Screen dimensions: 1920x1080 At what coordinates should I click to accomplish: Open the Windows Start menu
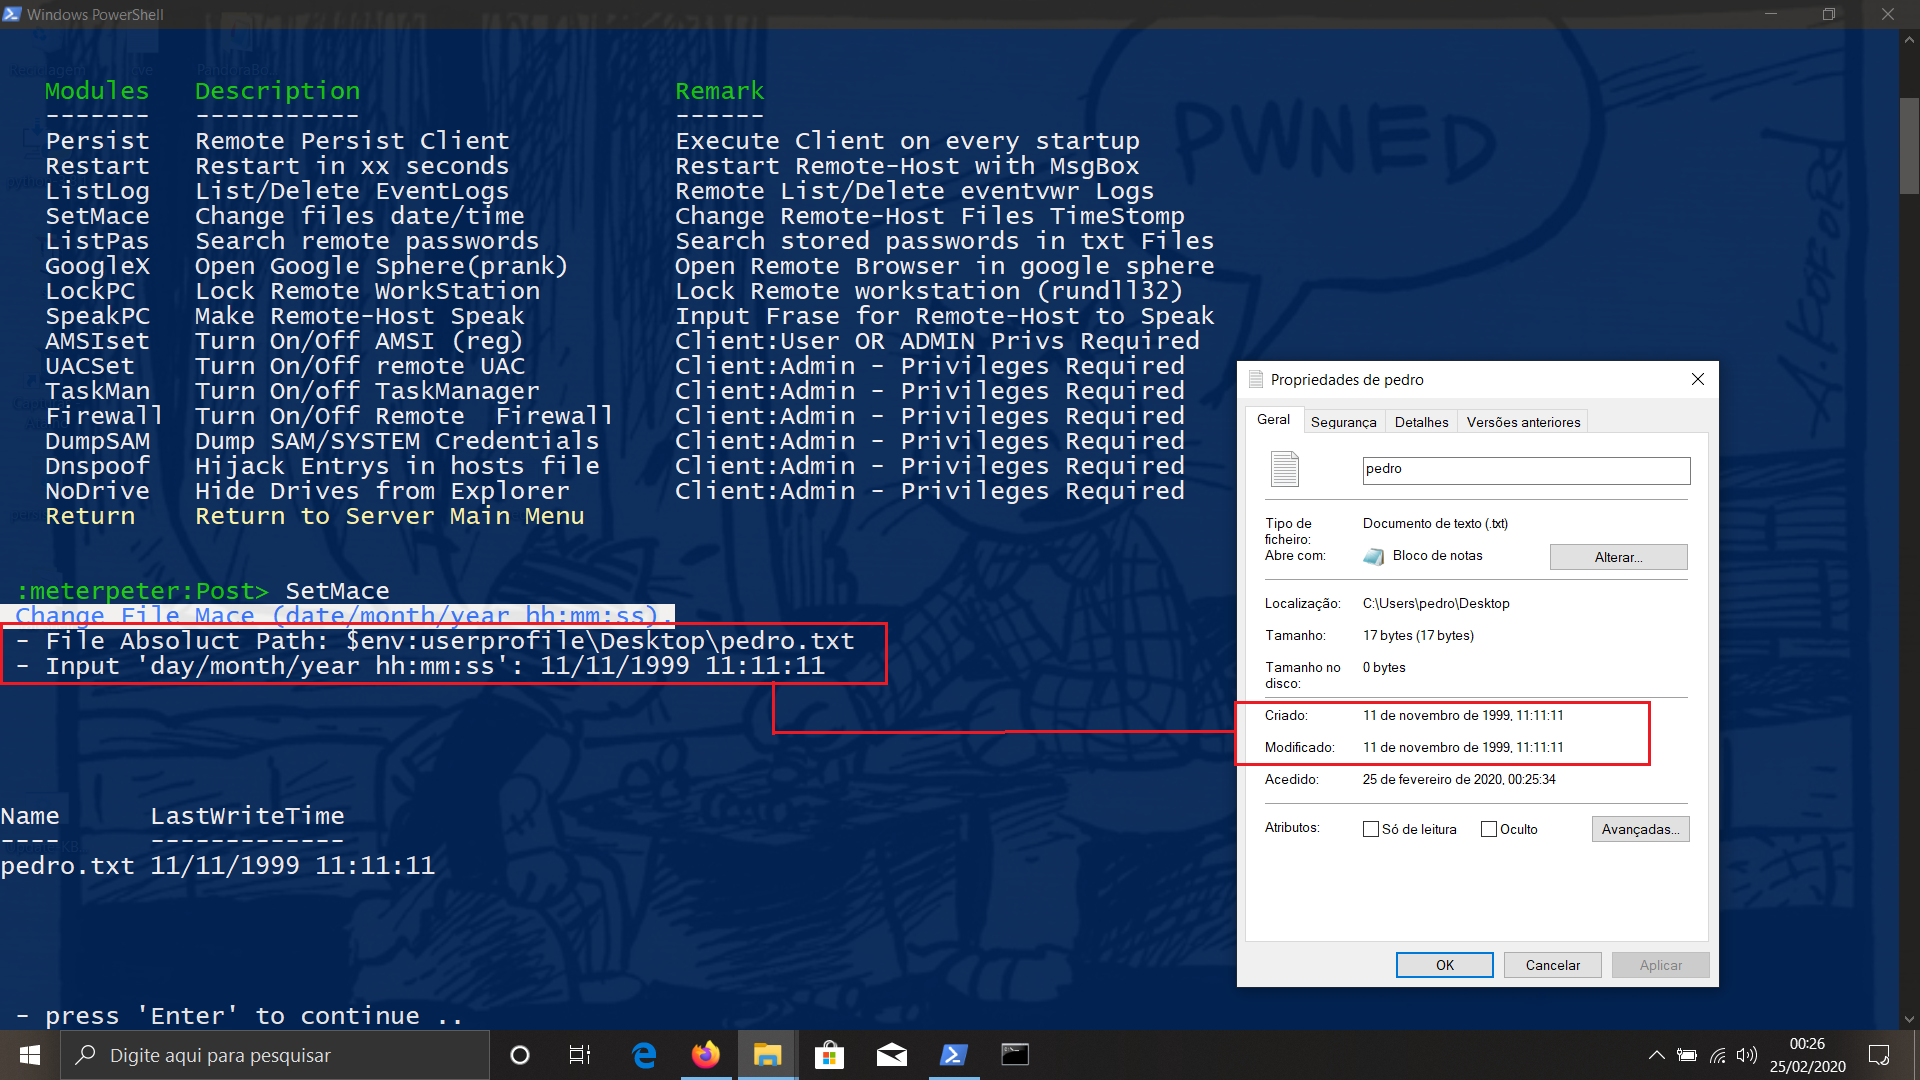[30, 1055]
